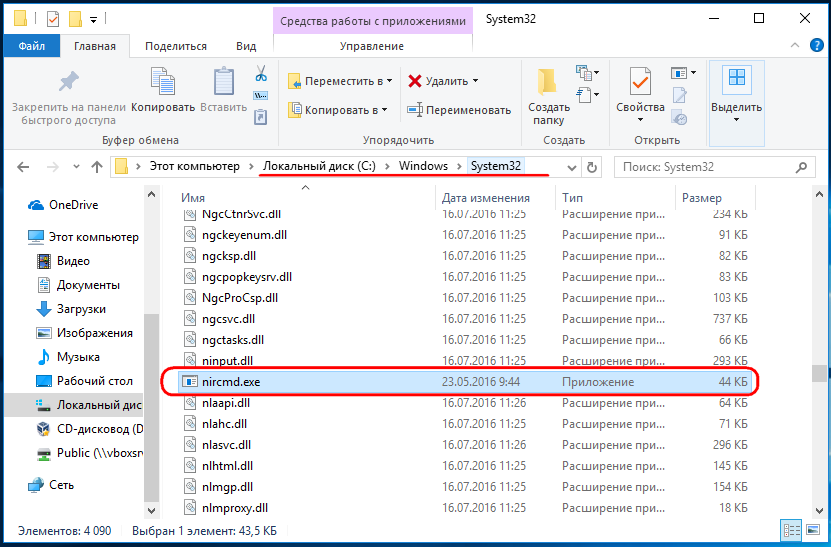The image size is (831, 547).
Task: Open recent locations dropdown arrow
Action: tap(76, 167)
